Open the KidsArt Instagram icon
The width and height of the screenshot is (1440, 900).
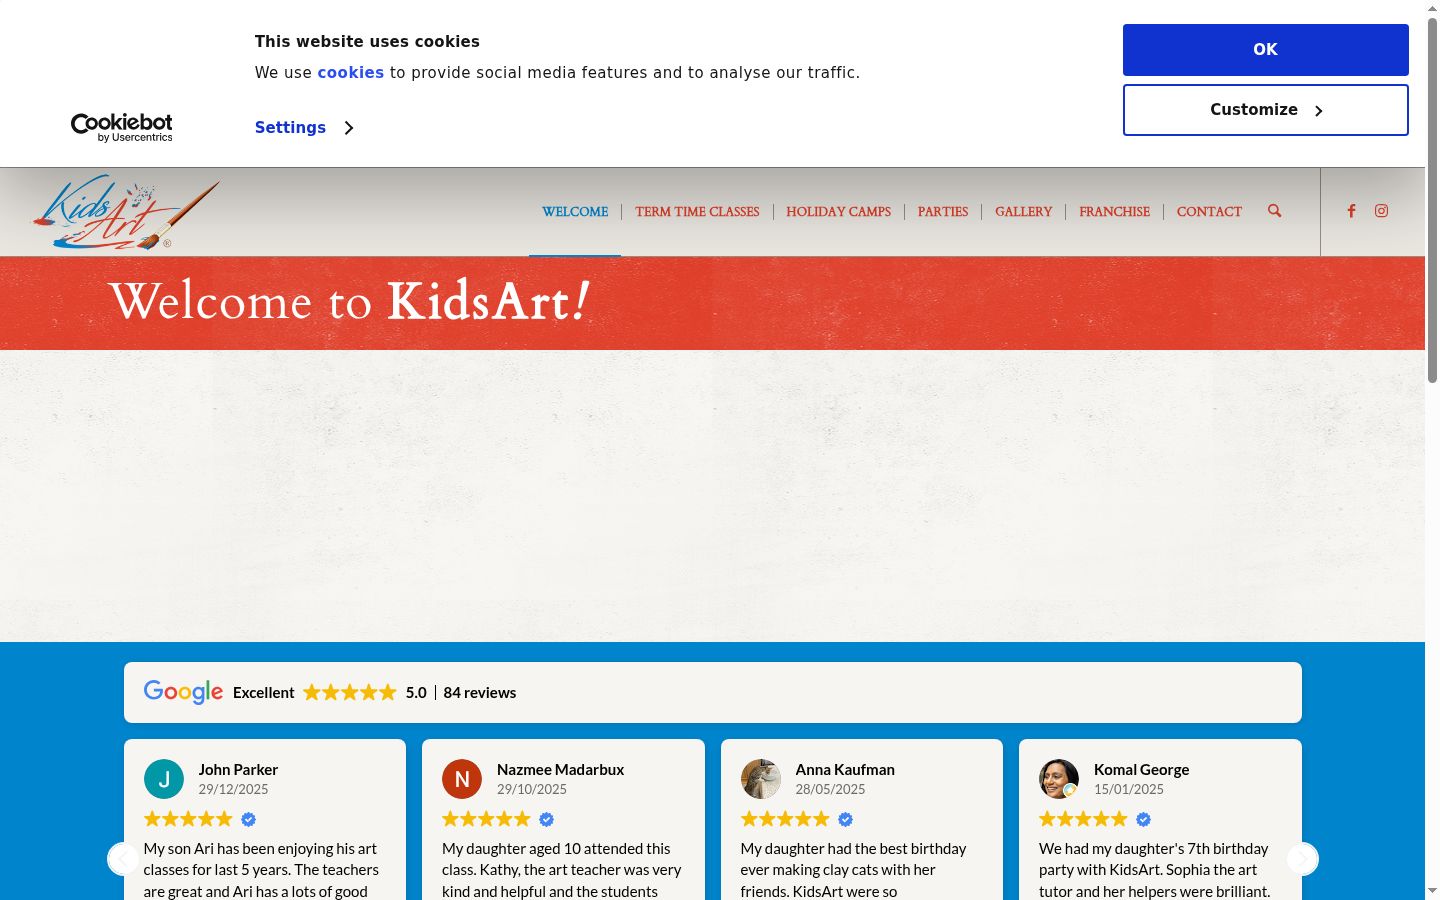1381,211
